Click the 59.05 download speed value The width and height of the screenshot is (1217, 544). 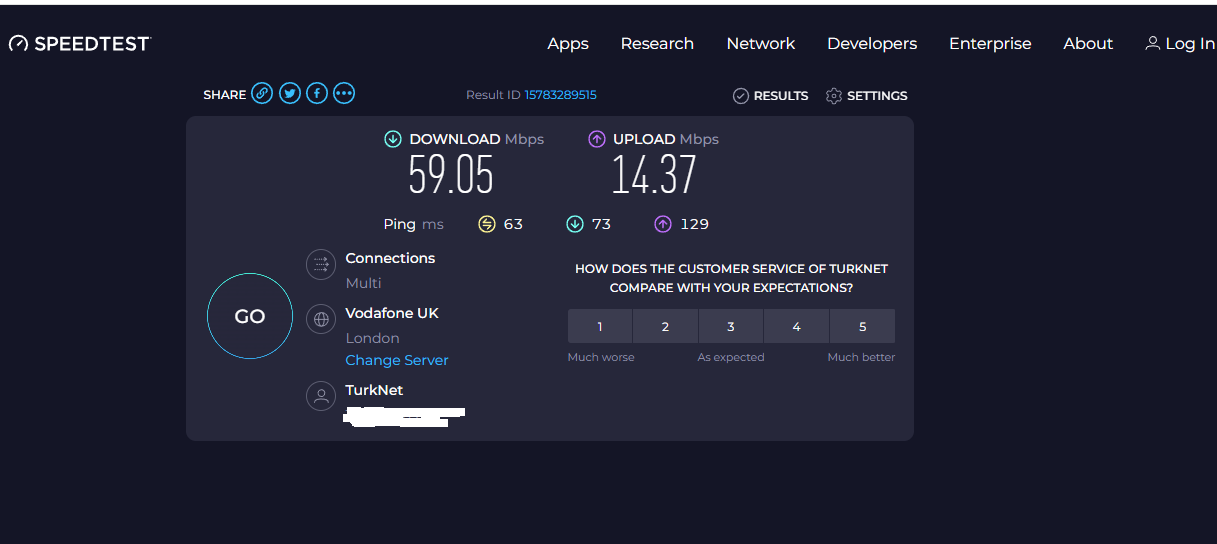(451, 177)
